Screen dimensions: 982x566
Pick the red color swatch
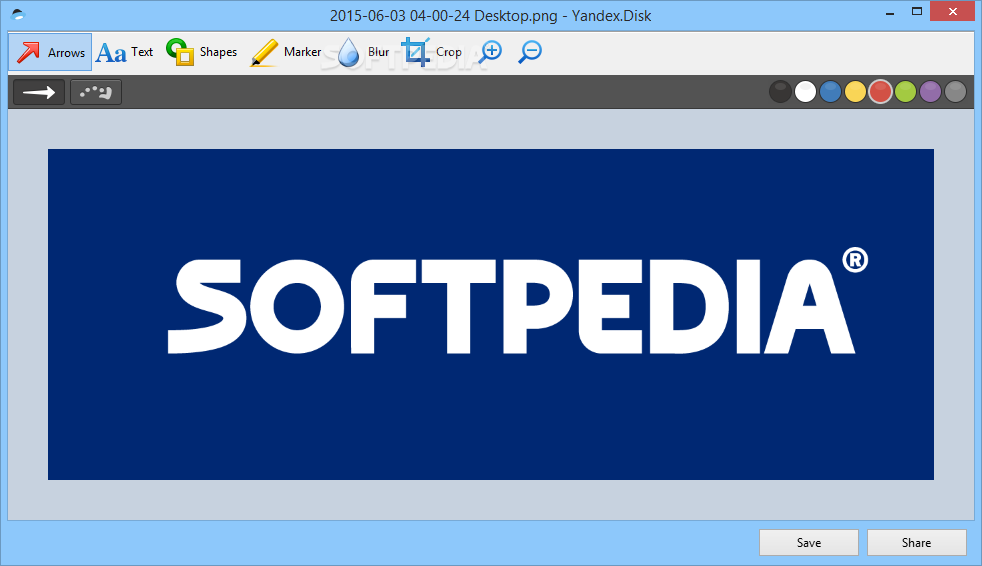pyautogui.click(x=881, y=92)
